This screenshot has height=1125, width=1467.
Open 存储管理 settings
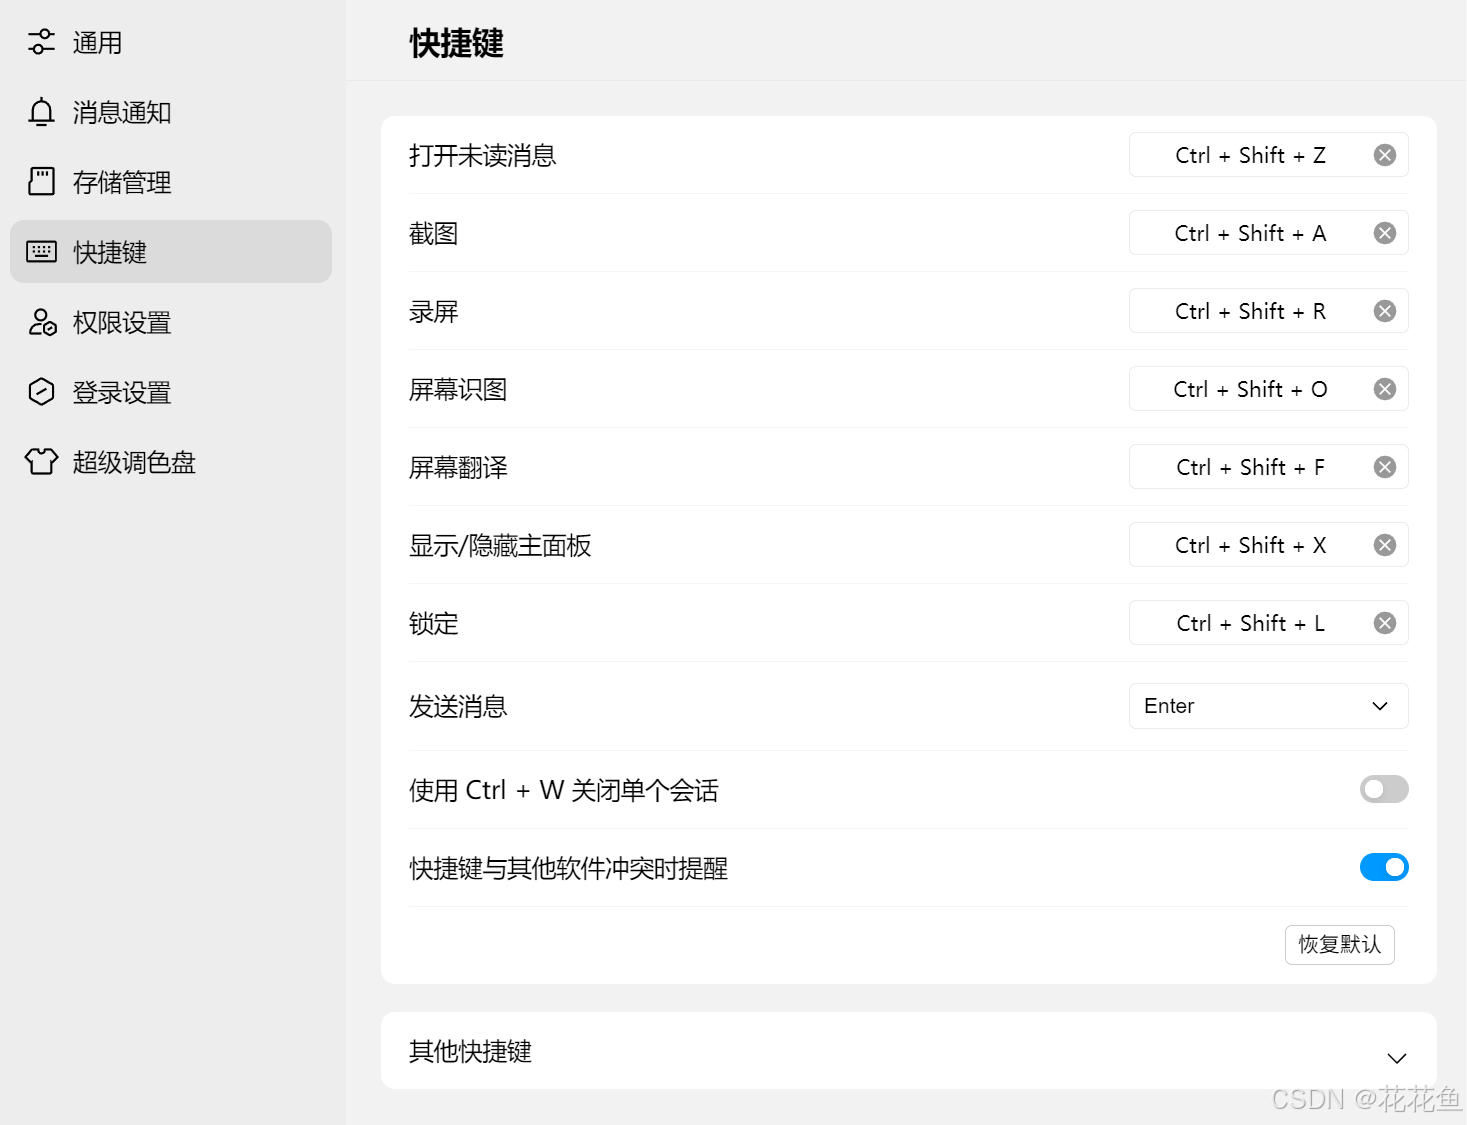pyautogui.click(x=122, y=182)
